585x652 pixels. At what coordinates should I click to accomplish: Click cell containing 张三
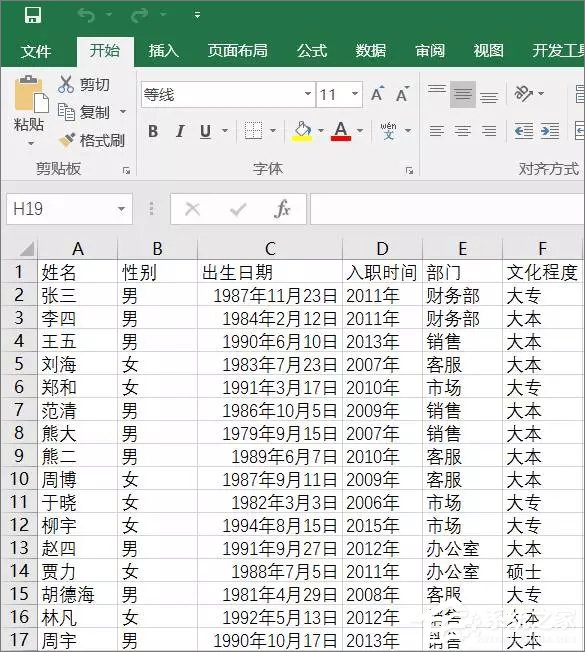78,296
